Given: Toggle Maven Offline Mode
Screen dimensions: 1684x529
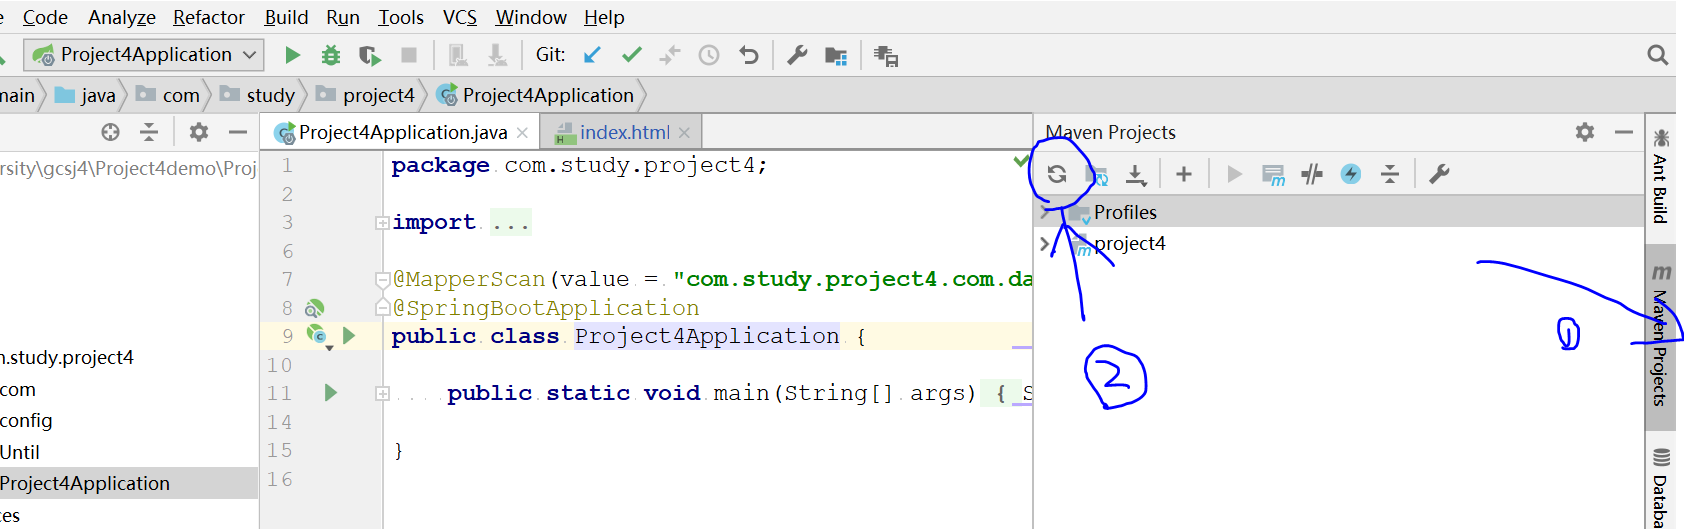Looking at the screenshot, I should tap(1312, 175).
